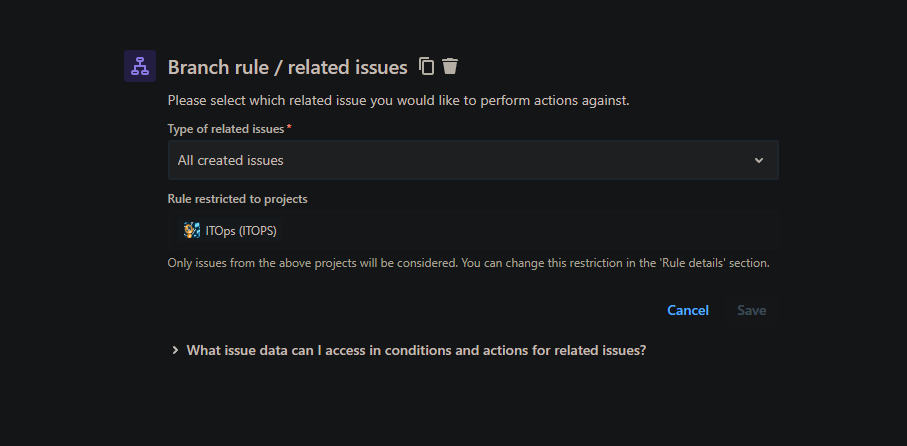Screen dimensions: 907x446
Task: Click 'What issue data can I access' text
Action: [x=416, y=350]
